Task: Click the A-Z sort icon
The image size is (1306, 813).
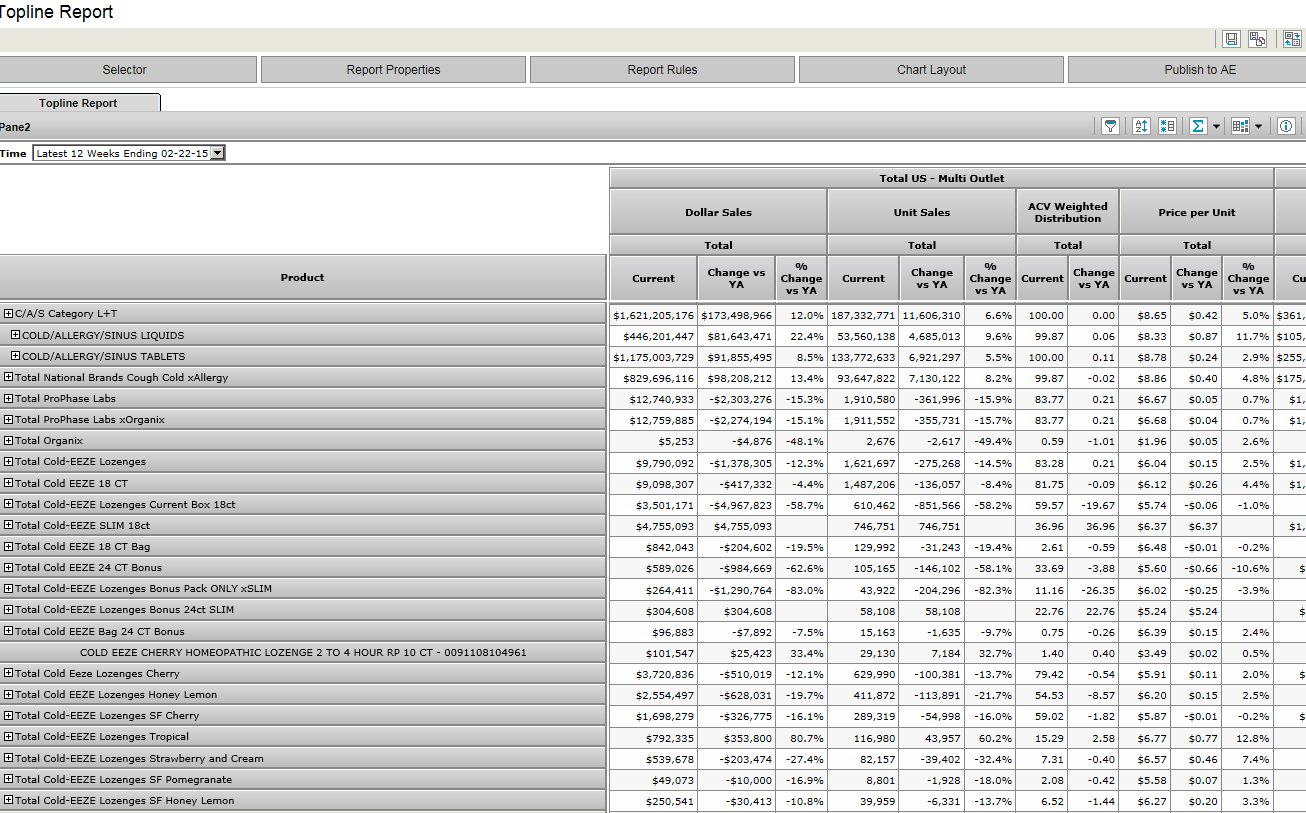Action: [x=1141, y=126]
